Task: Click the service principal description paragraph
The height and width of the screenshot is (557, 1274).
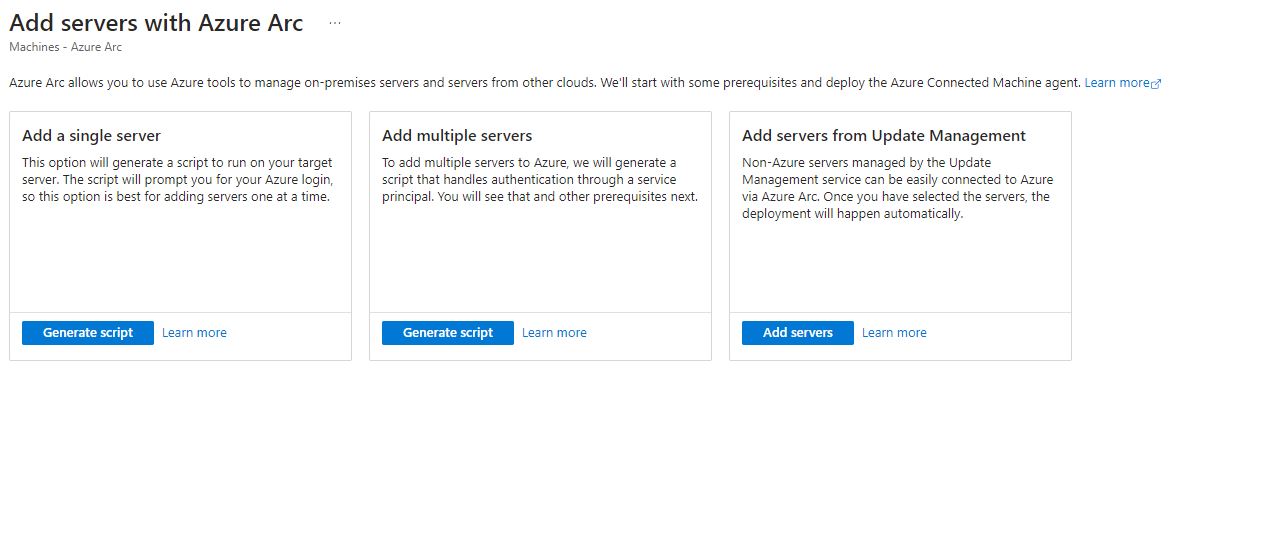Action: pos(540,180)
